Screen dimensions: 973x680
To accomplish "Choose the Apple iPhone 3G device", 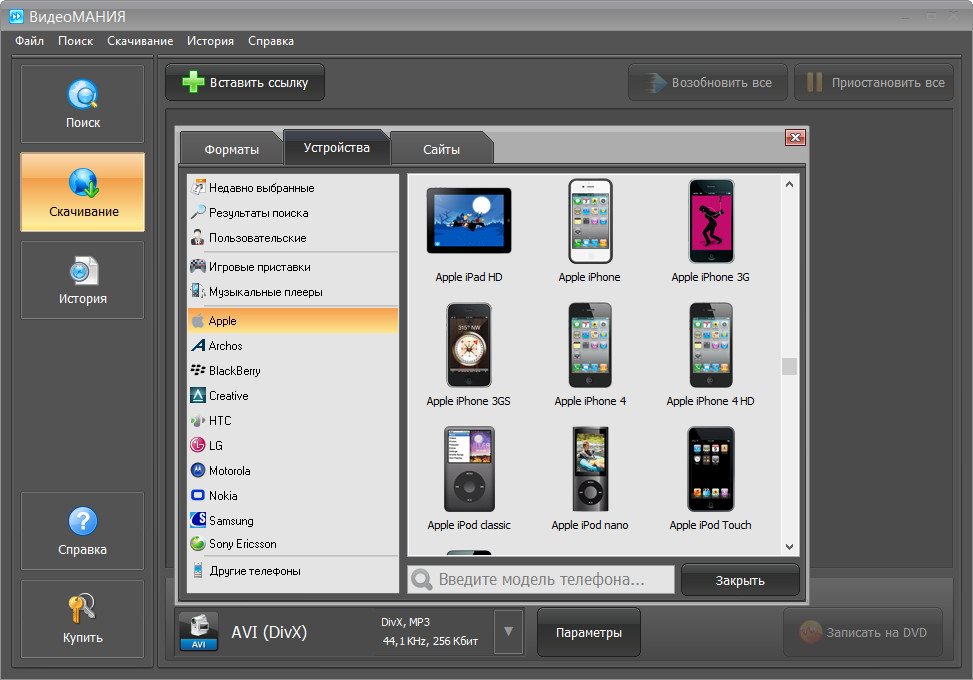I will point(711,233).
